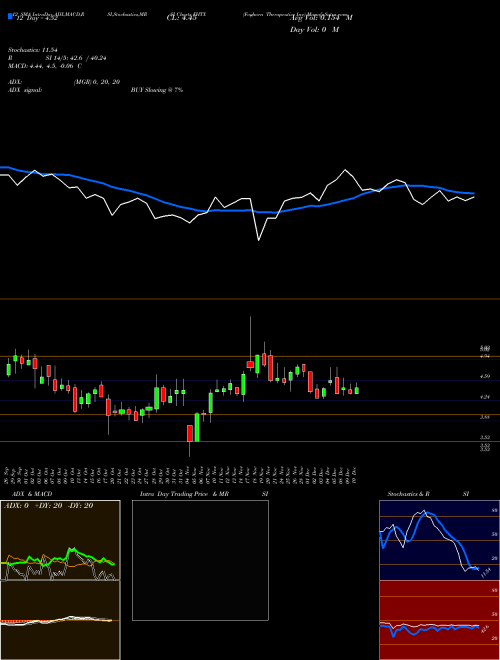Click the 'MACD: 4.44, 4.5, -0.06' line

pos(42,66)
